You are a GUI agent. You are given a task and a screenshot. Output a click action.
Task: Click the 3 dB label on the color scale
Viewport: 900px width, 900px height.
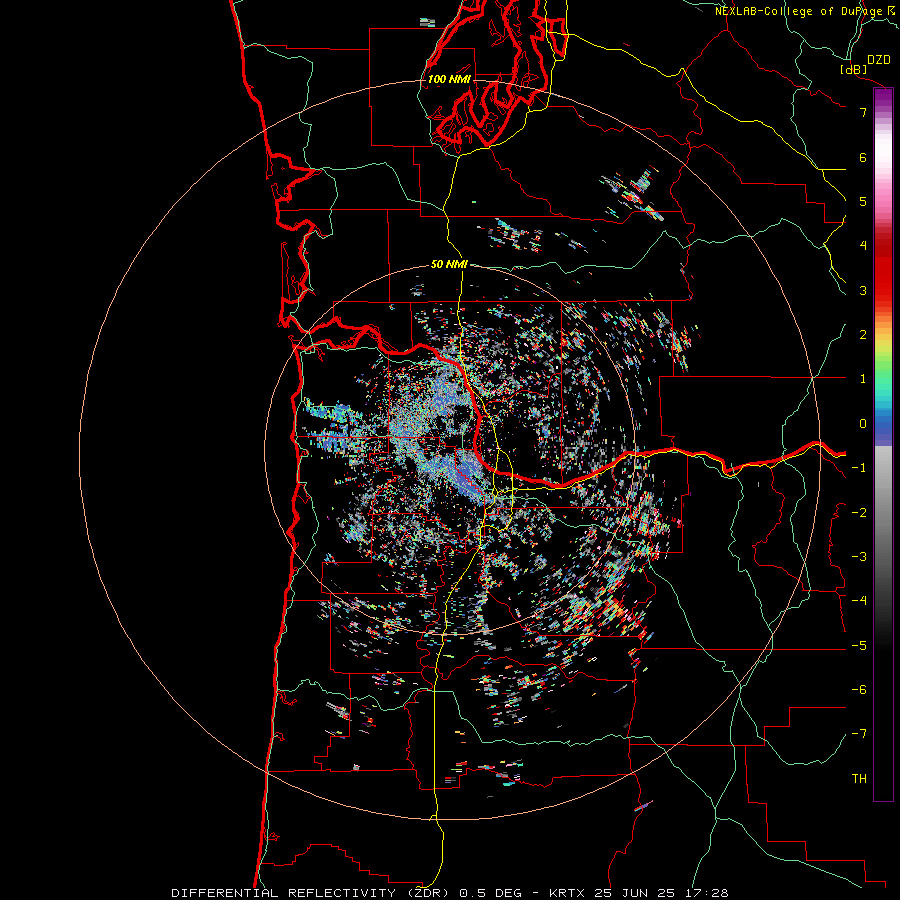(x=863, y=290)
